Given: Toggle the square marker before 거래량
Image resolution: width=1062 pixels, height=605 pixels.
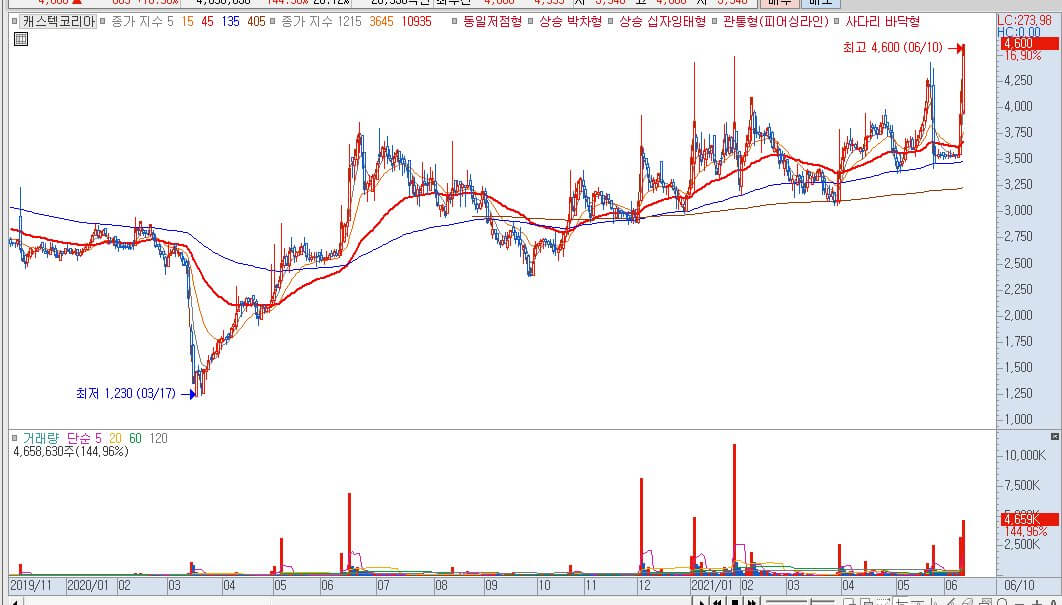Looking at the screenshot, I should pyautogui.click(x=14, y=438).
